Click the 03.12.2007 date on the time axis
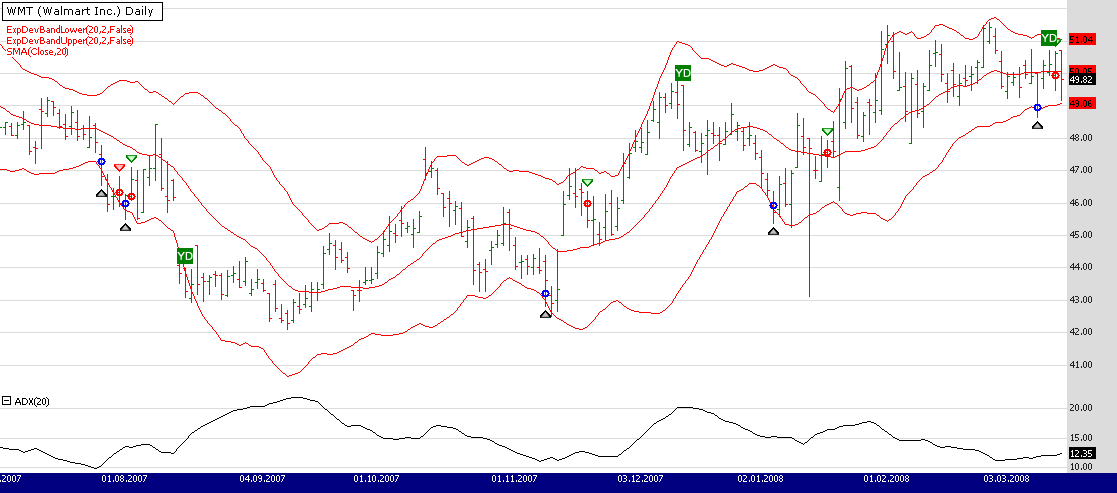This screenshot has width=1117, height=493. click(x=635, y=479)
